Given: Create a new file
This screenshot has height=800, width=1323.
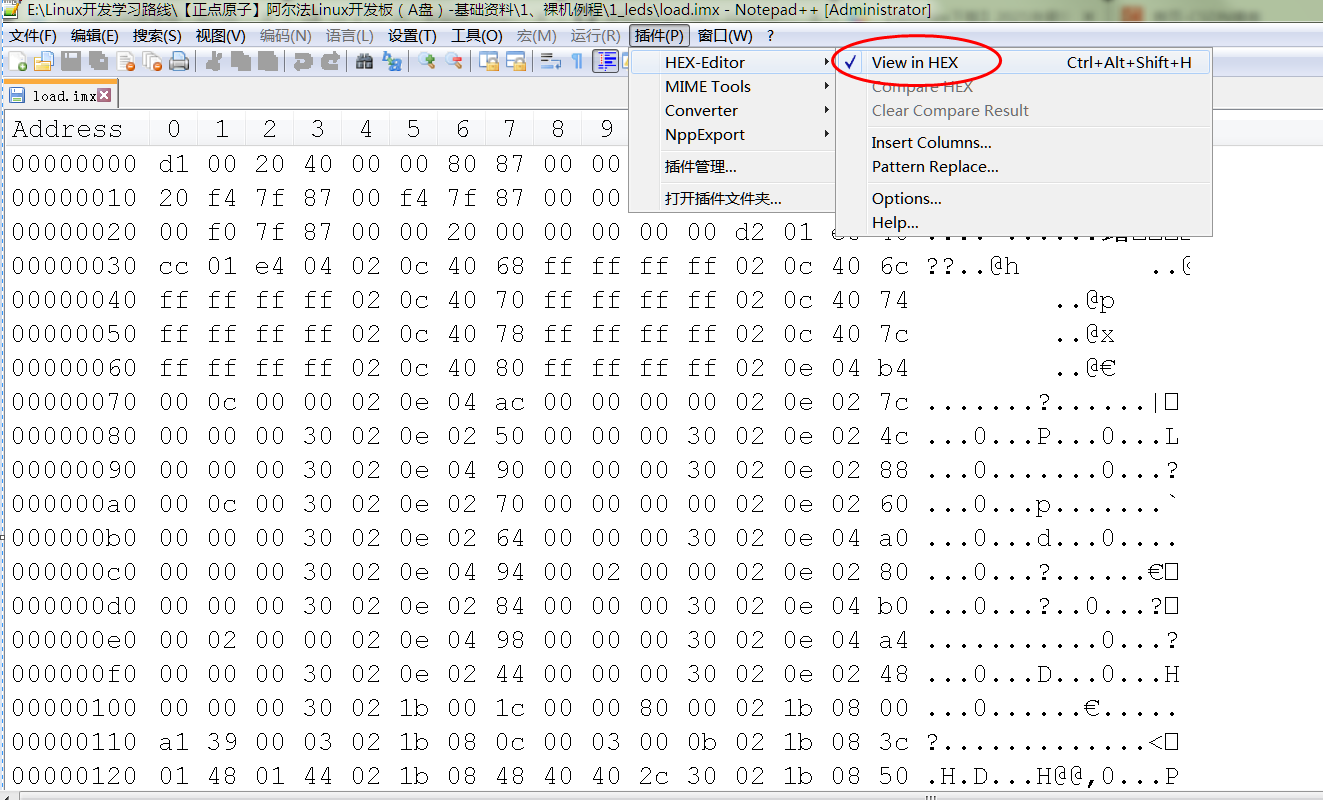Looking at the screenshot, I should click(20, 61).
